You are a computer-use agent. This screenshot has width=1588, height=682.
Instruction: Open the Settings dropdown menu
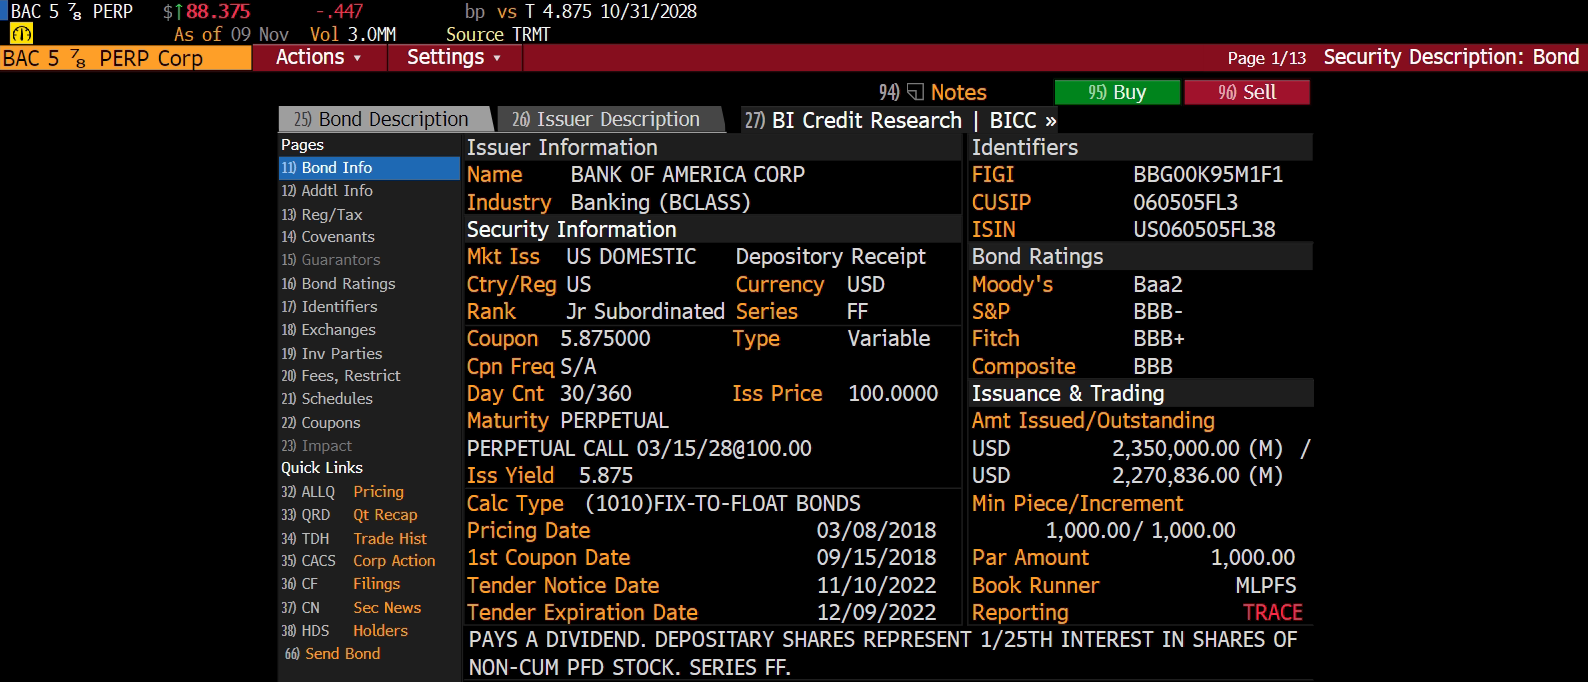click(453, 57)
